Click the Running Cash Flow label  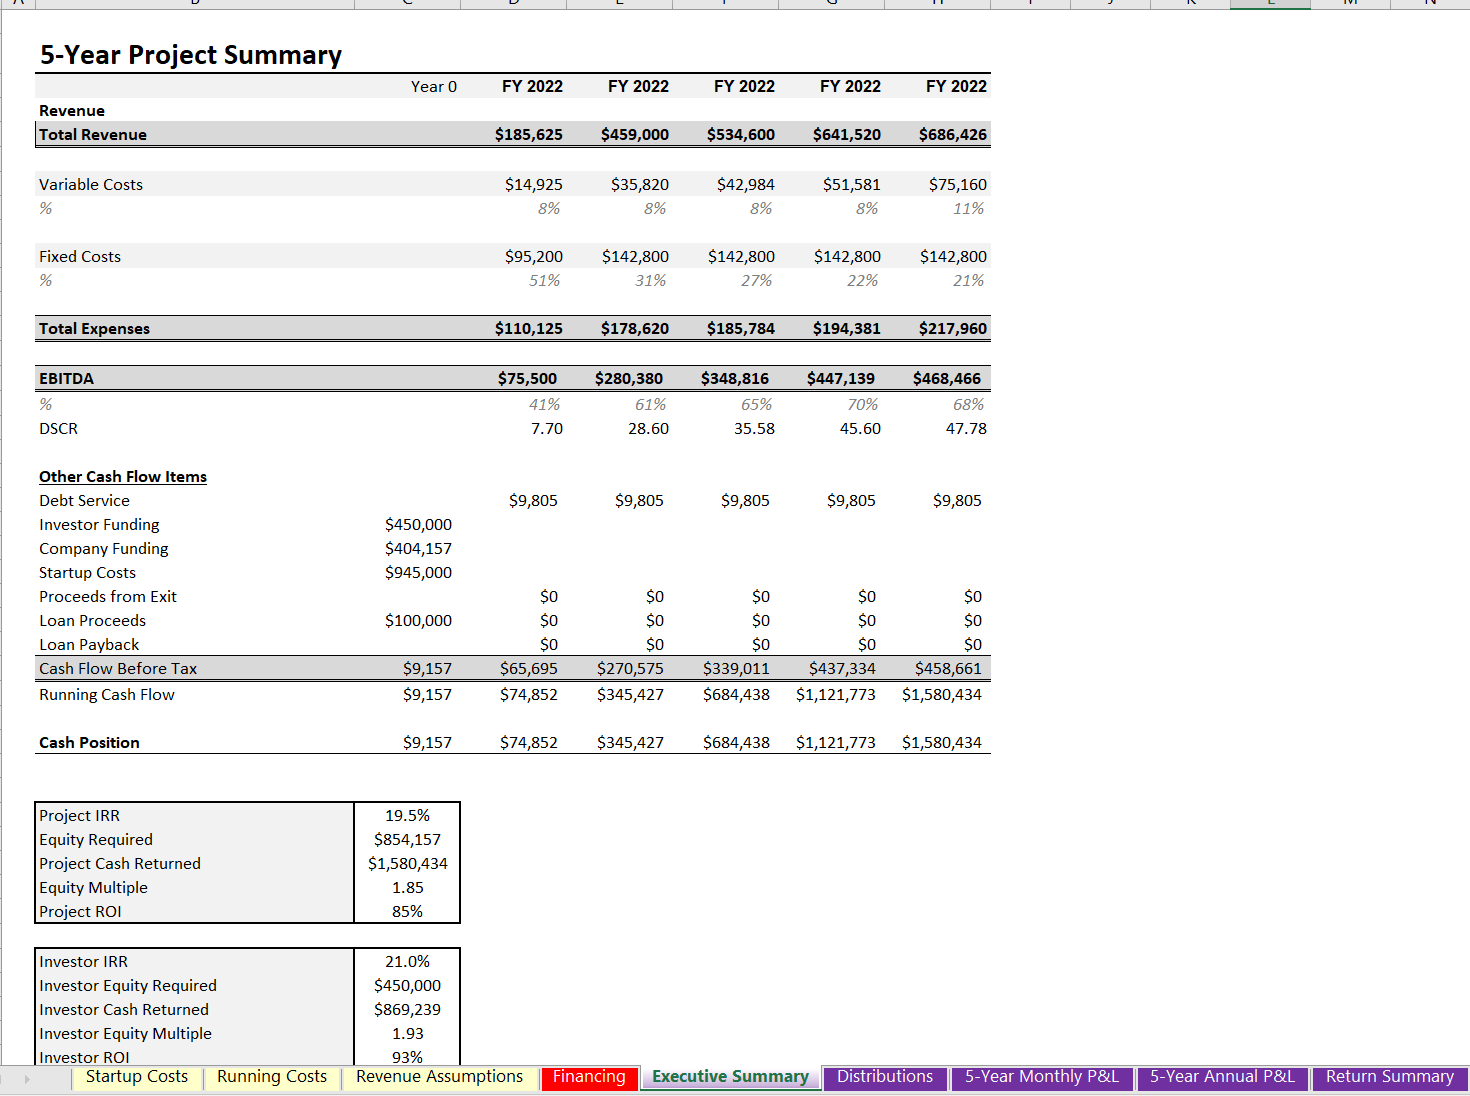coord(107,695)
